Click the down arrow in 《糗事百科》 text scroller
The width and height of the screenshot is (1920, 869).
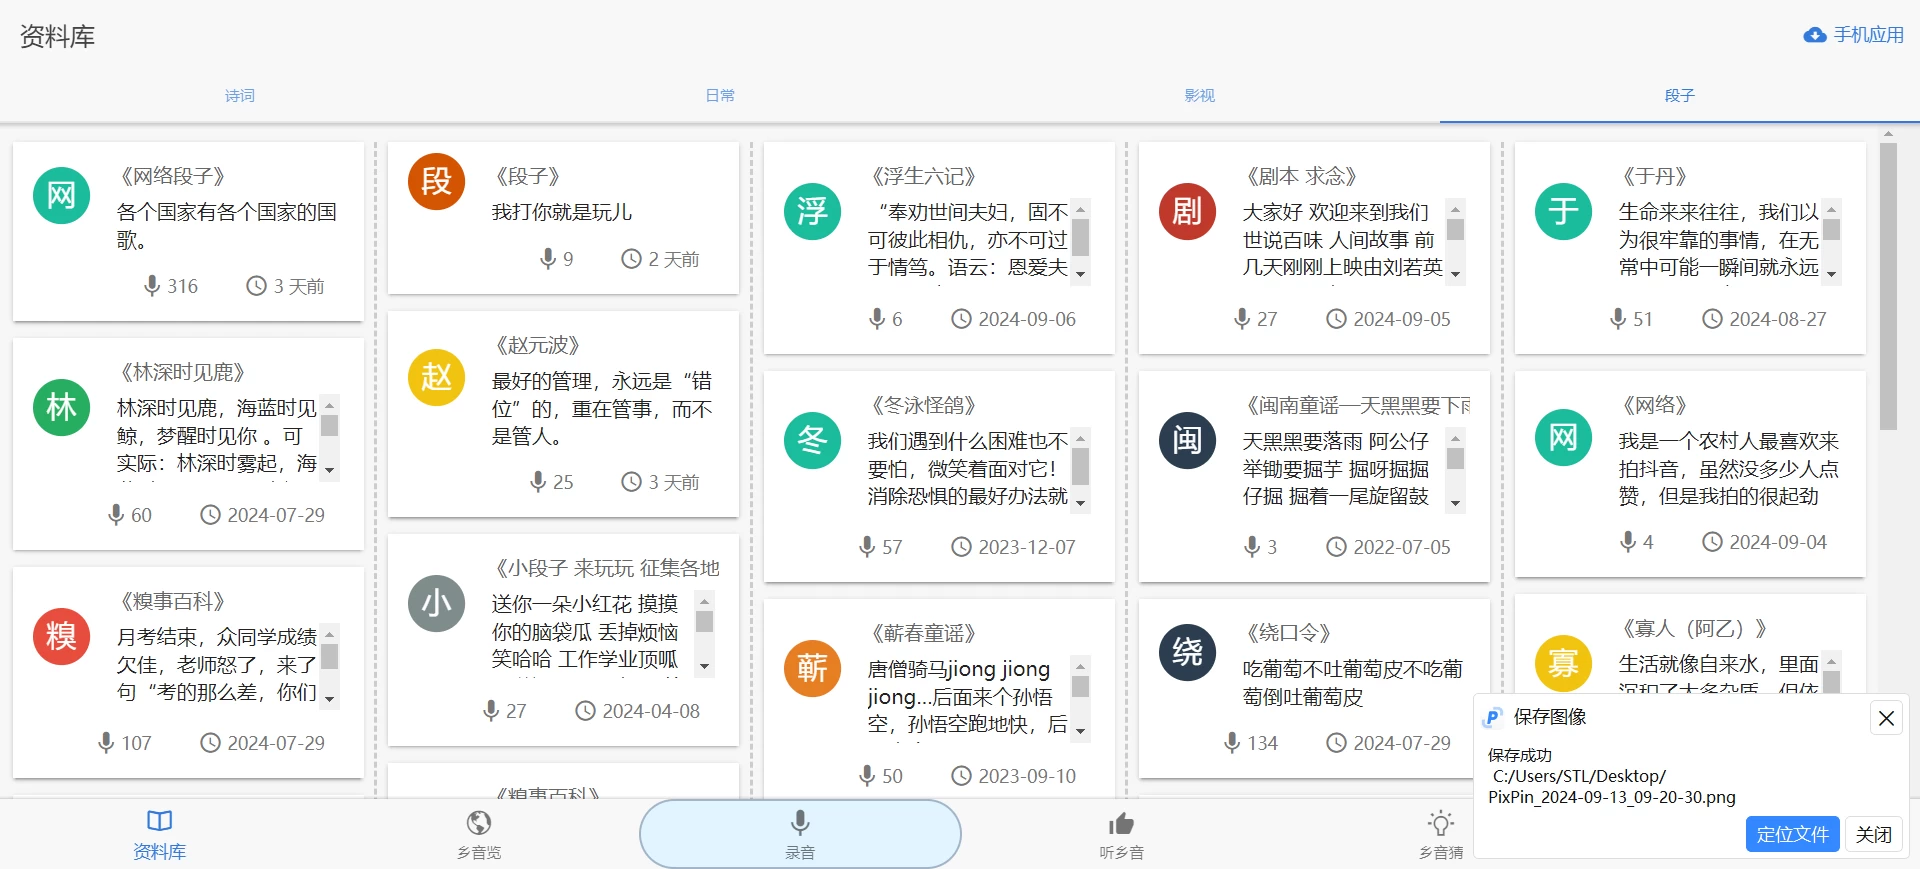(x=330, y=699)
